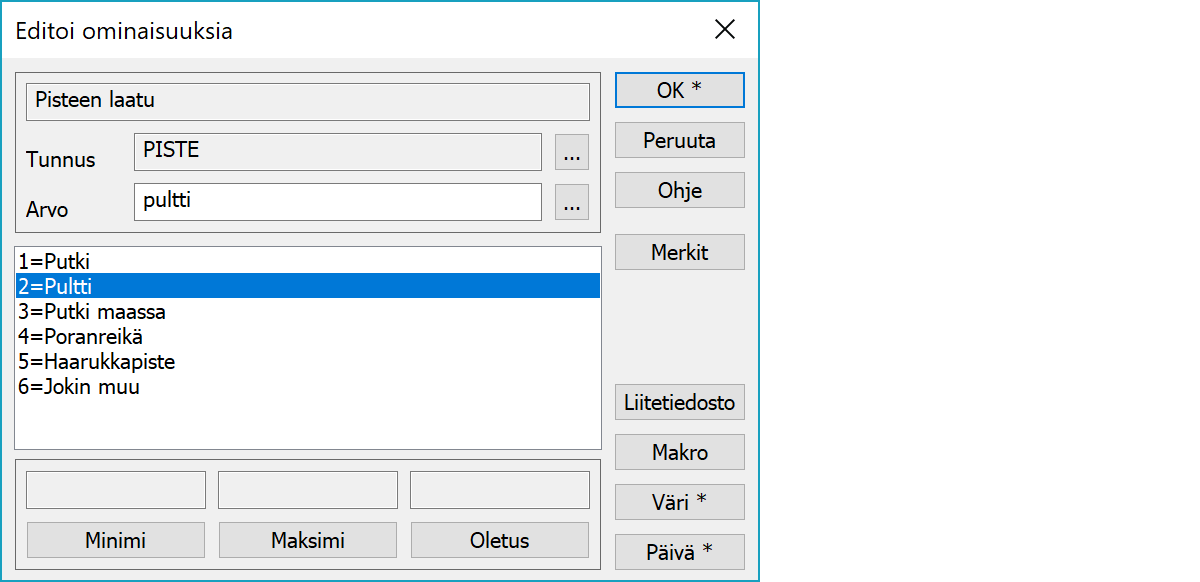Click the Makro button
Viewport: 1200px width, 582px height.
pos(679,452)
